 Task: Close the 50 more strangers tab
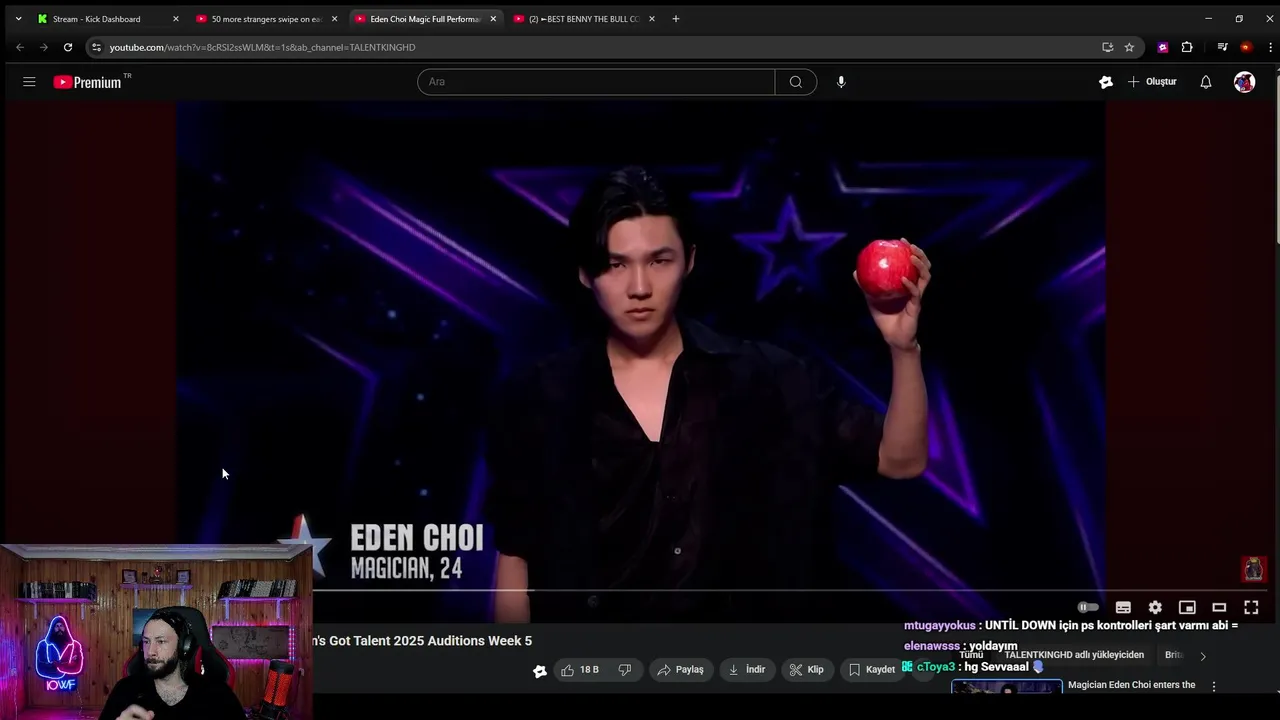tap(334, 19)
